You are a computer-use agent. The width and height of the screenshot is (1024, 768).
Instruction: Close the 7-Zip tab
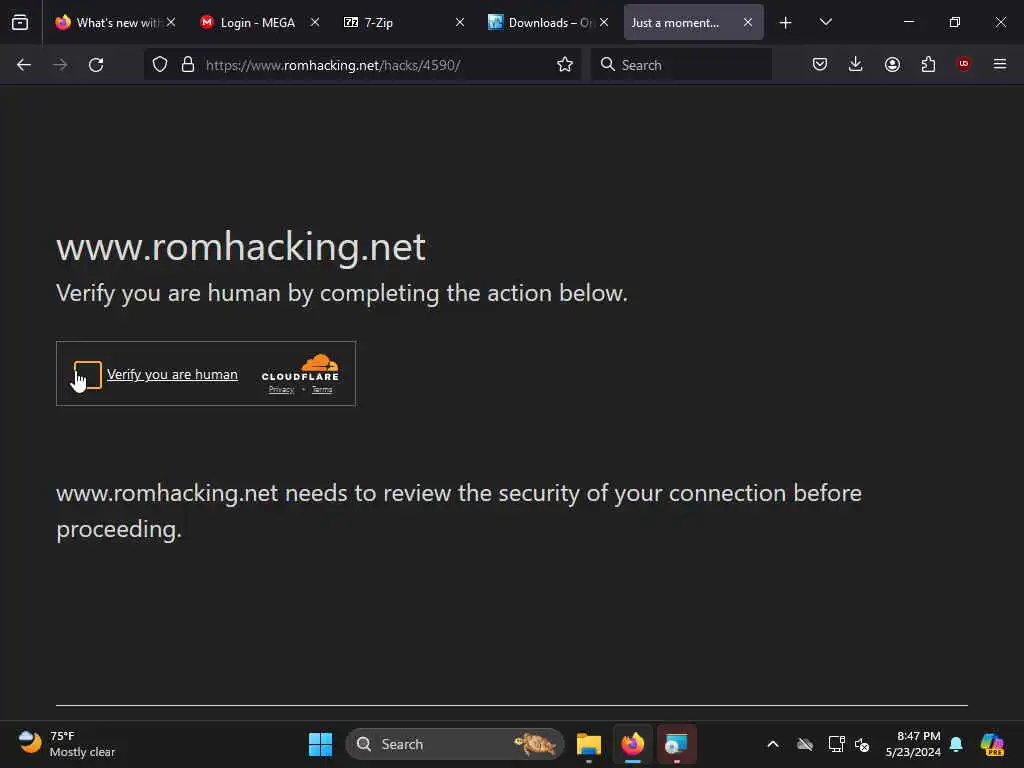point(460,22)
